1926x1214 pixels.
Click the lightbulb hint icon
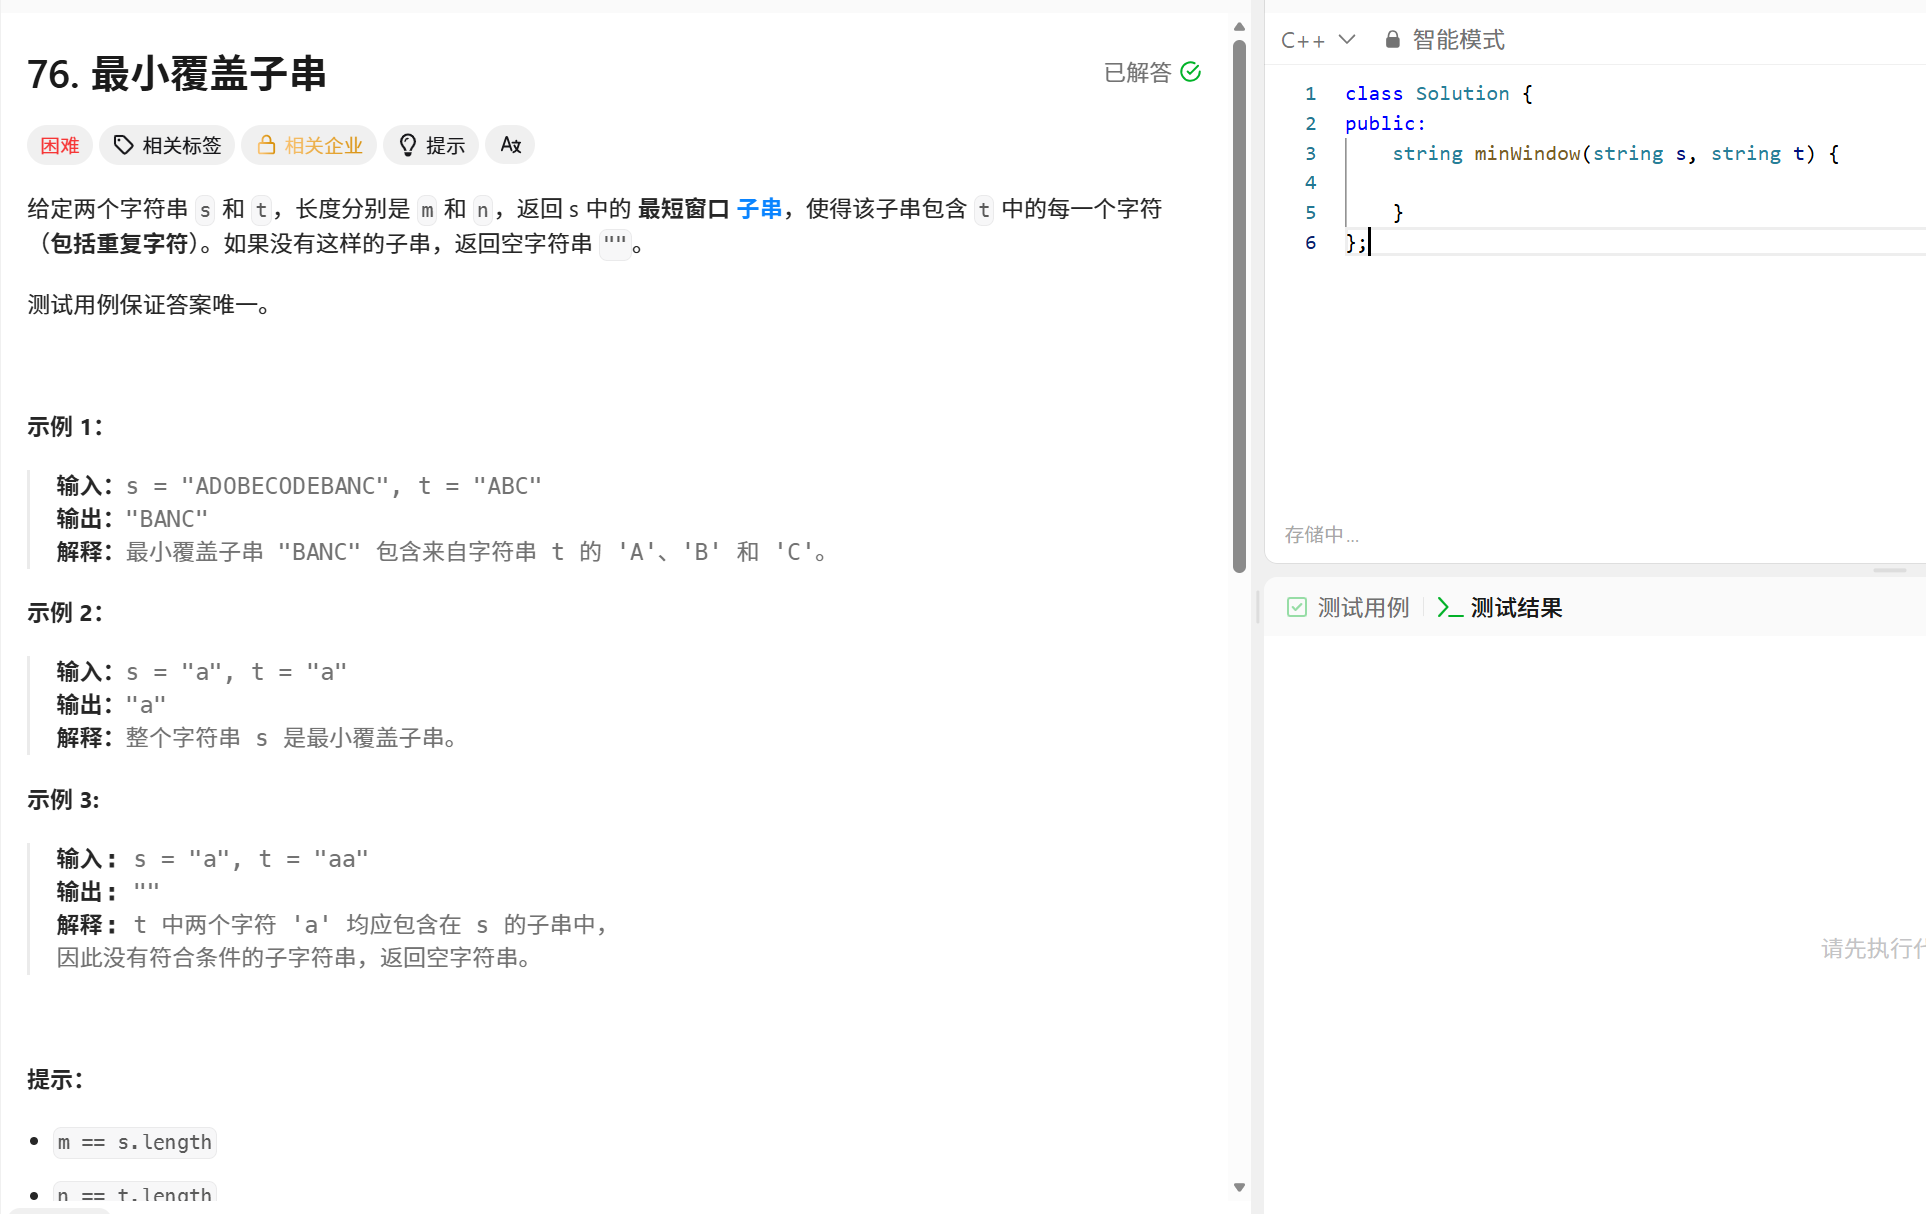pyautogui.click(x=407, y=145)
